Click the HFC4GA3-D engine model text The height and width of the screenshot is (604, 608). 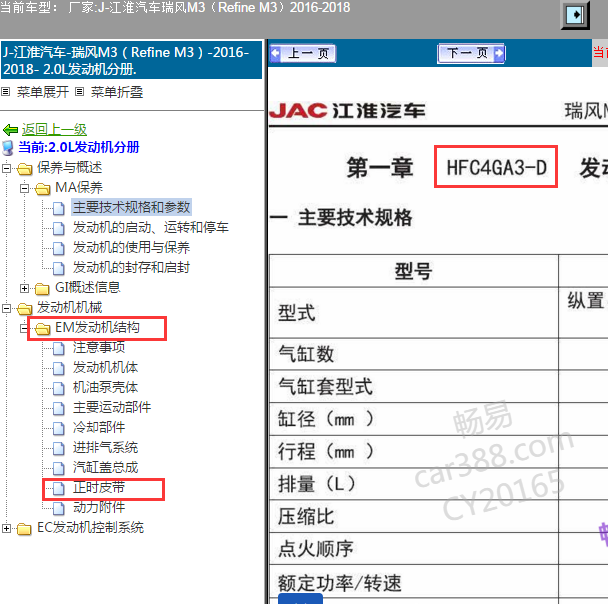(x=496, y=168)
